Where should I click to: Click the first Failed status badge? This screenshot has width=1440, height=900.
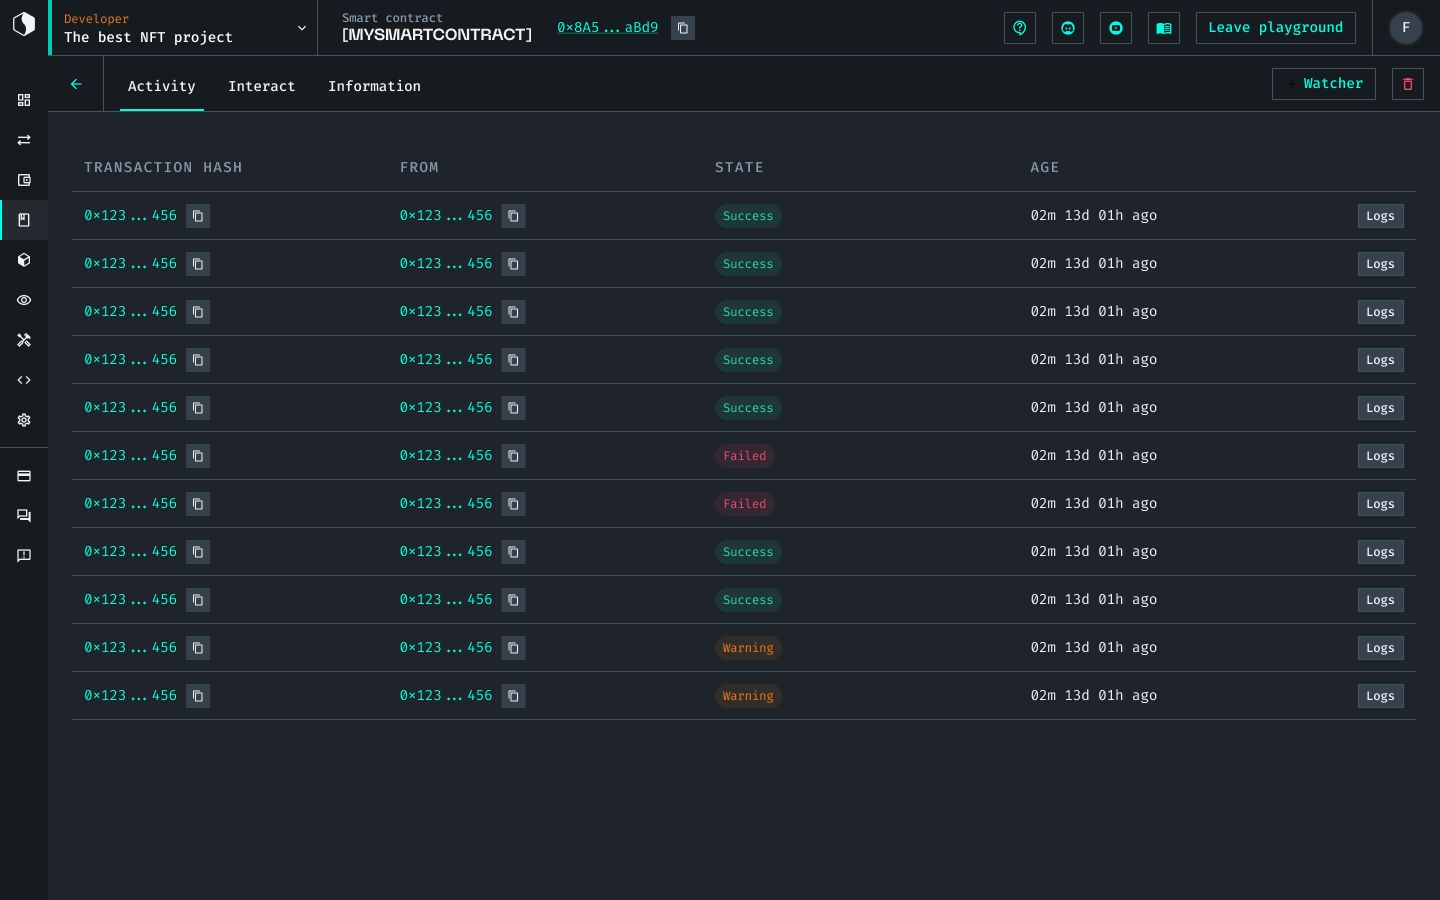pyautogui.click(x=745, y=456)
